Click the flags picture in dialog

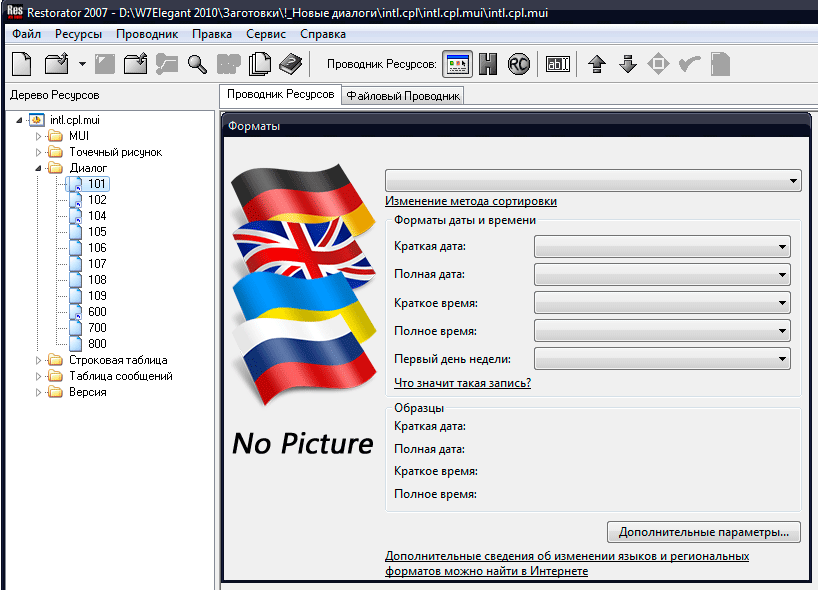pos(304,284)
